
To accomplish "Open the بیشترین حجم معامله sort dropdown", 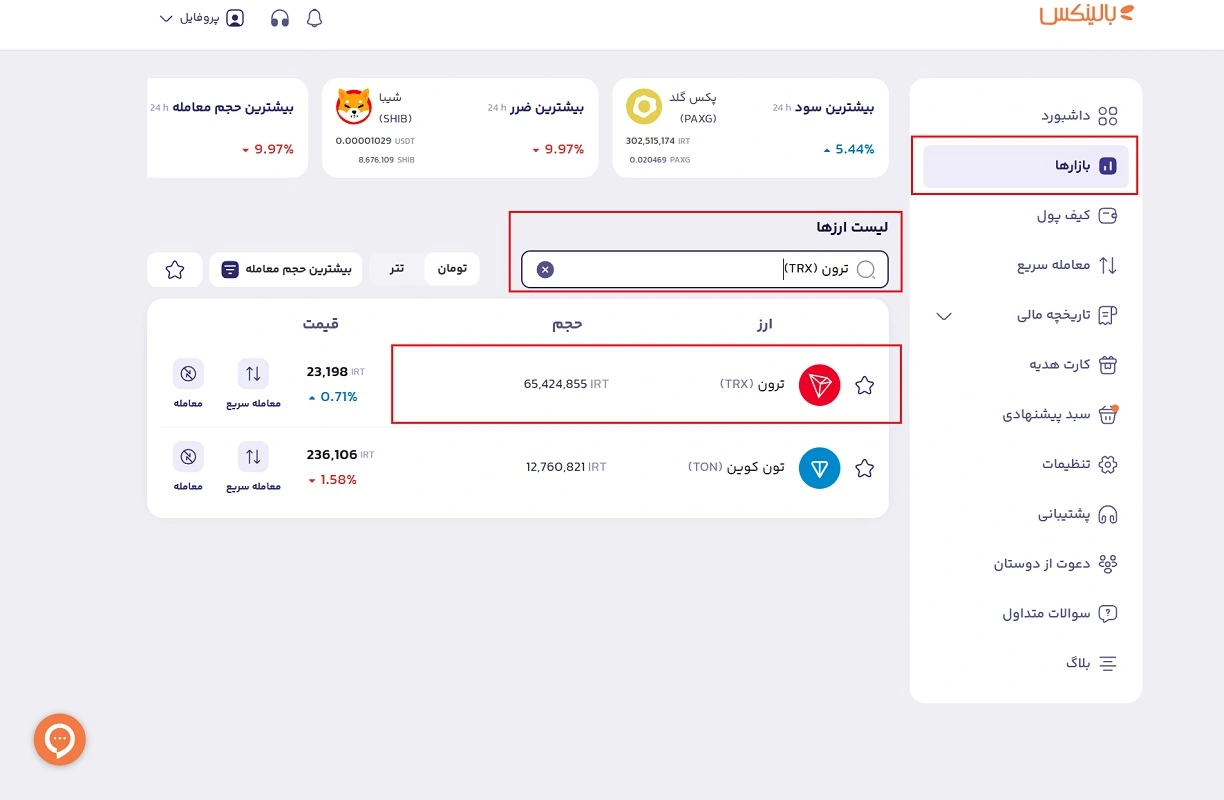I will point(285,269).
